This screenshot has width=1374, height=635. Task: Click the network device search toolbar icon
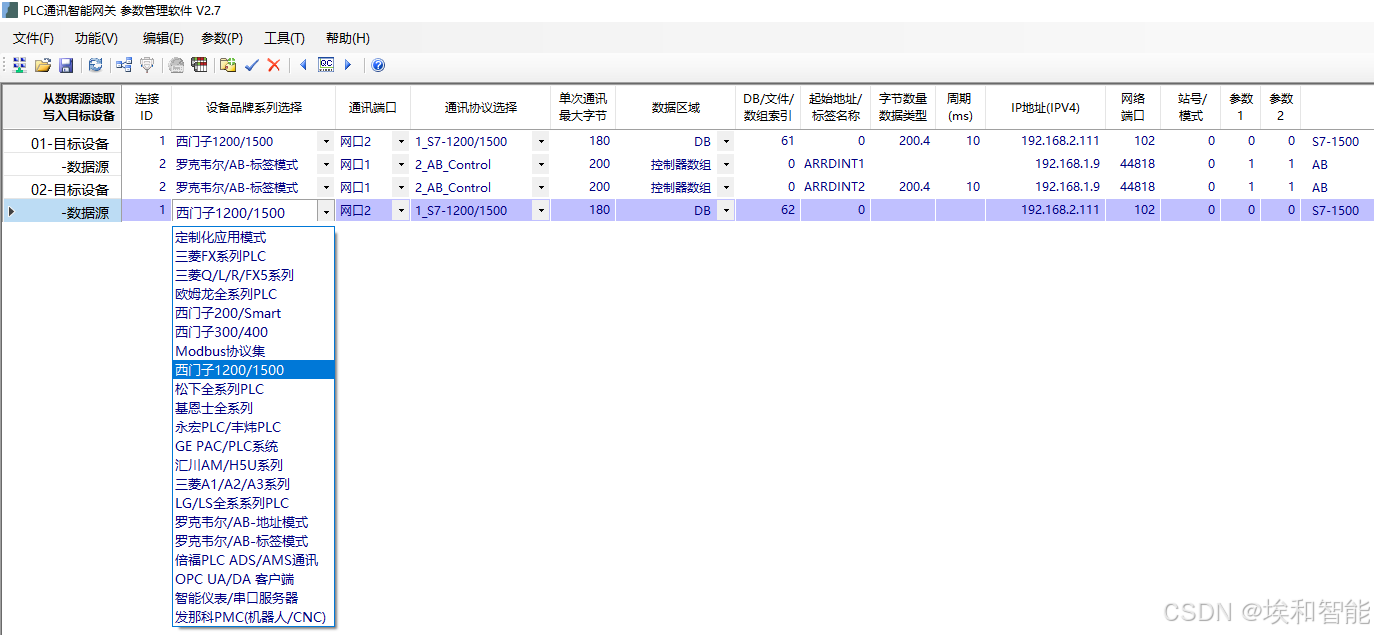(19, 65)
